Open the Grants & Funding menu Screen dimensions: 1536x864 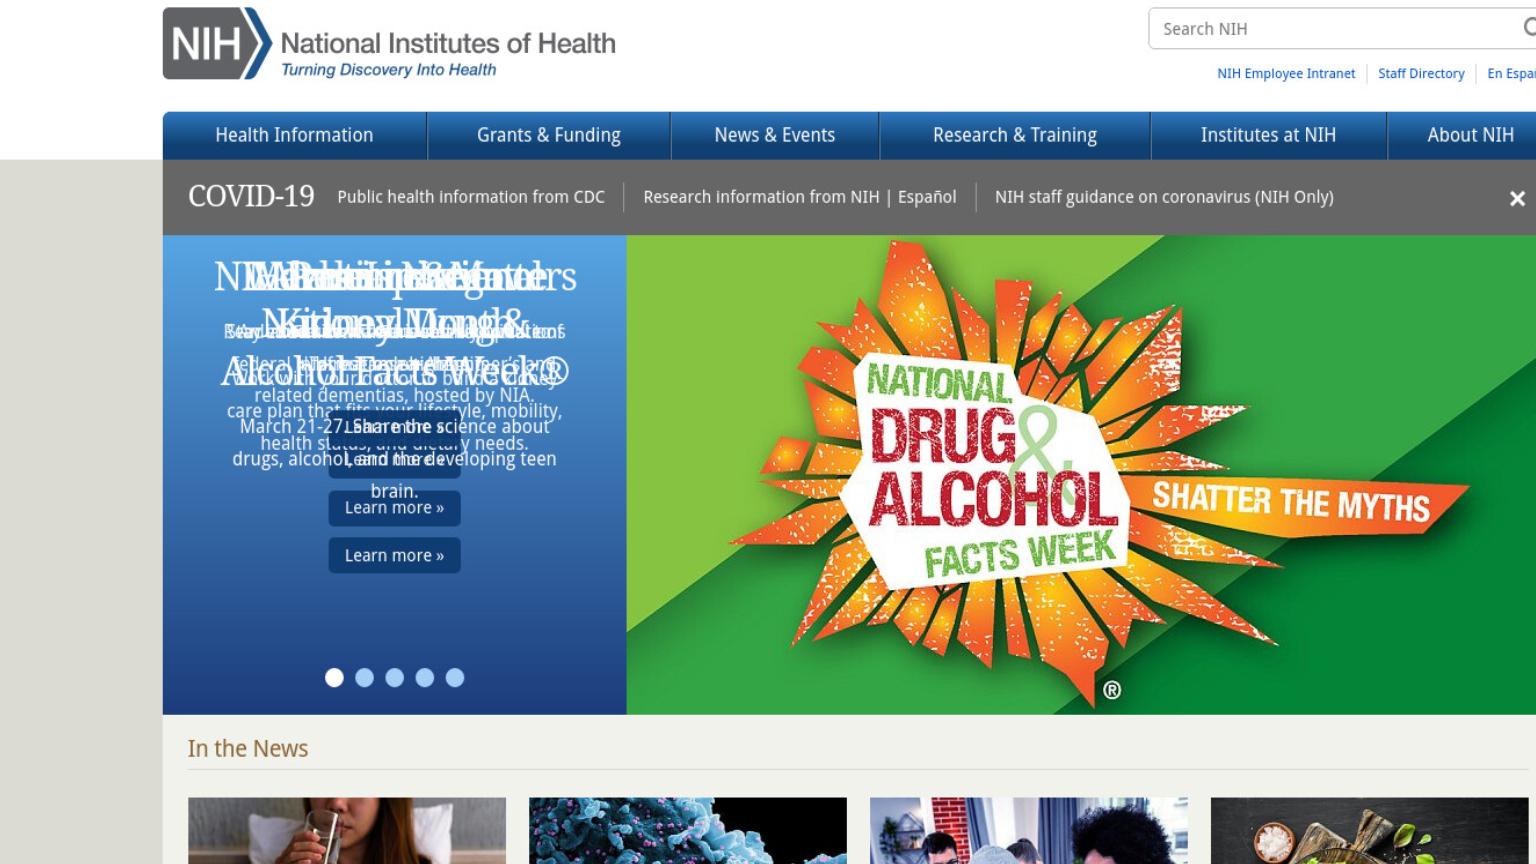(549, 135)
